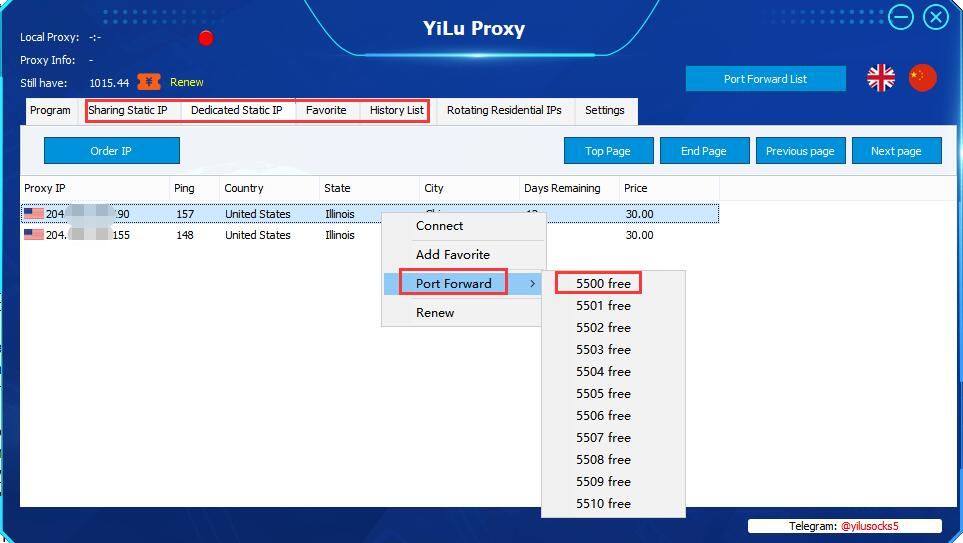Close the YiLu Proxy window
The image size is (963, 543).
936,17
